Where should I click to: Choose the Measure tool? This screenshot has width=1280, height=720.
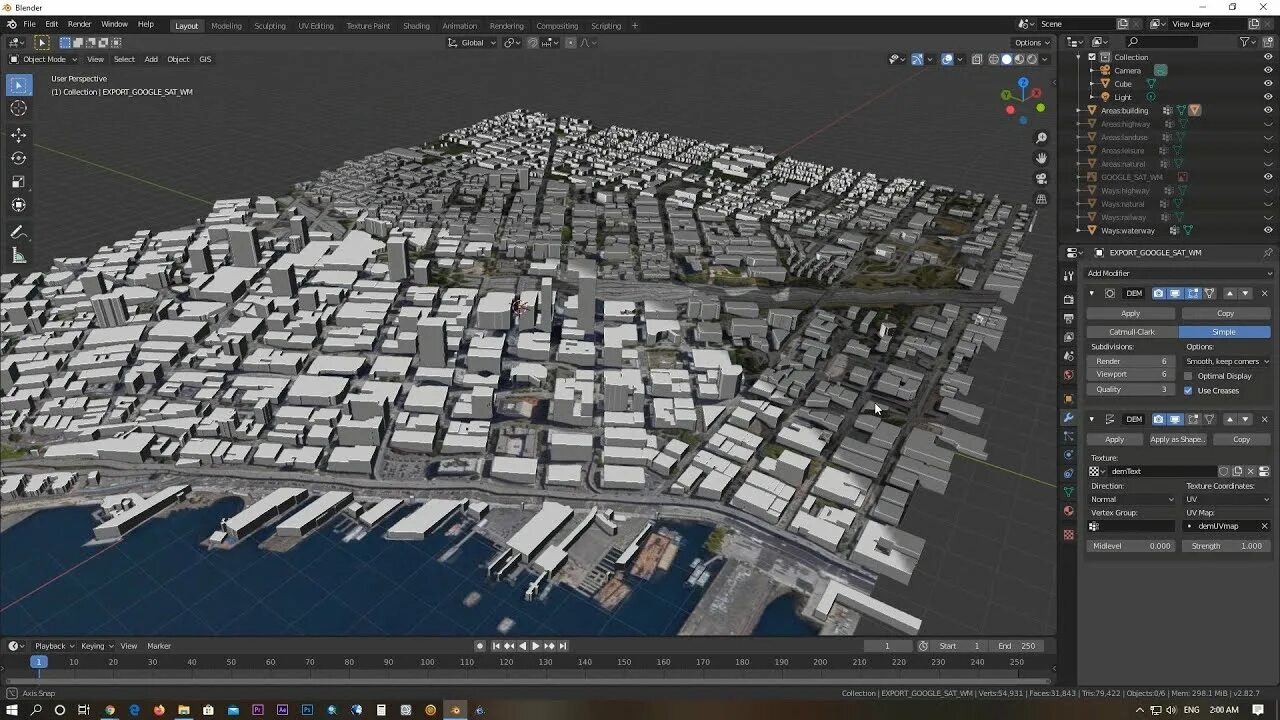18,256
